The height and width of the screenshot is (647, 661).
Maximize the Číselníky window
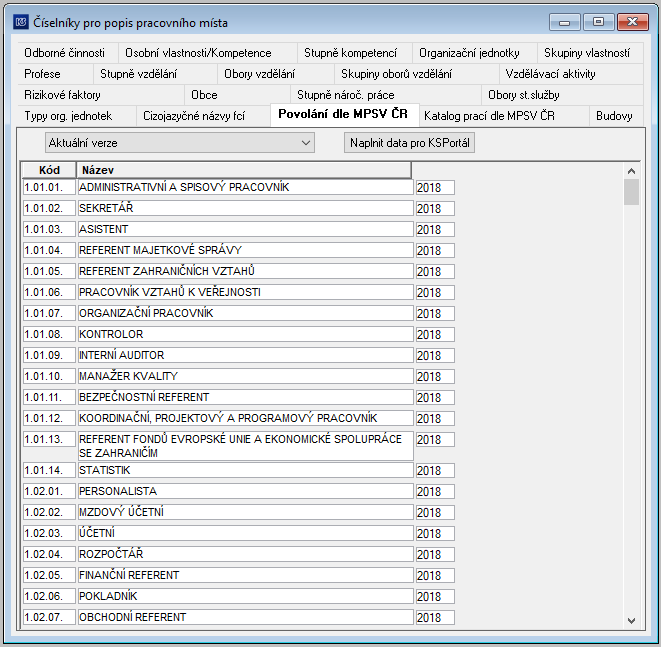pos(598,22)
